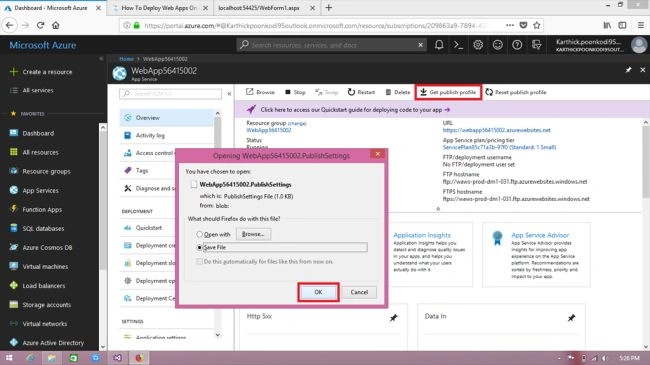Open Overview in resource menu

(x=167, y=118)
